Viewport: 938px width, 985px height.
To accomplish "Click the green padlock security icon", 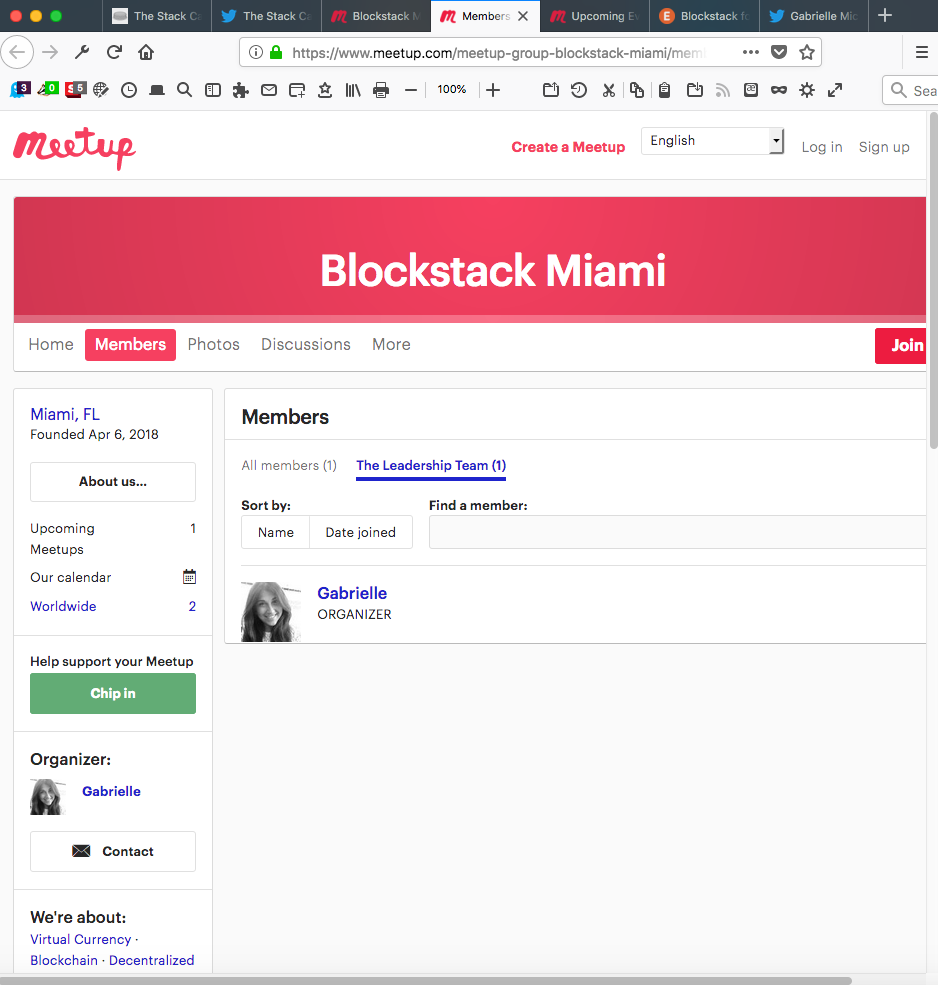I will (x=275, y=52).
